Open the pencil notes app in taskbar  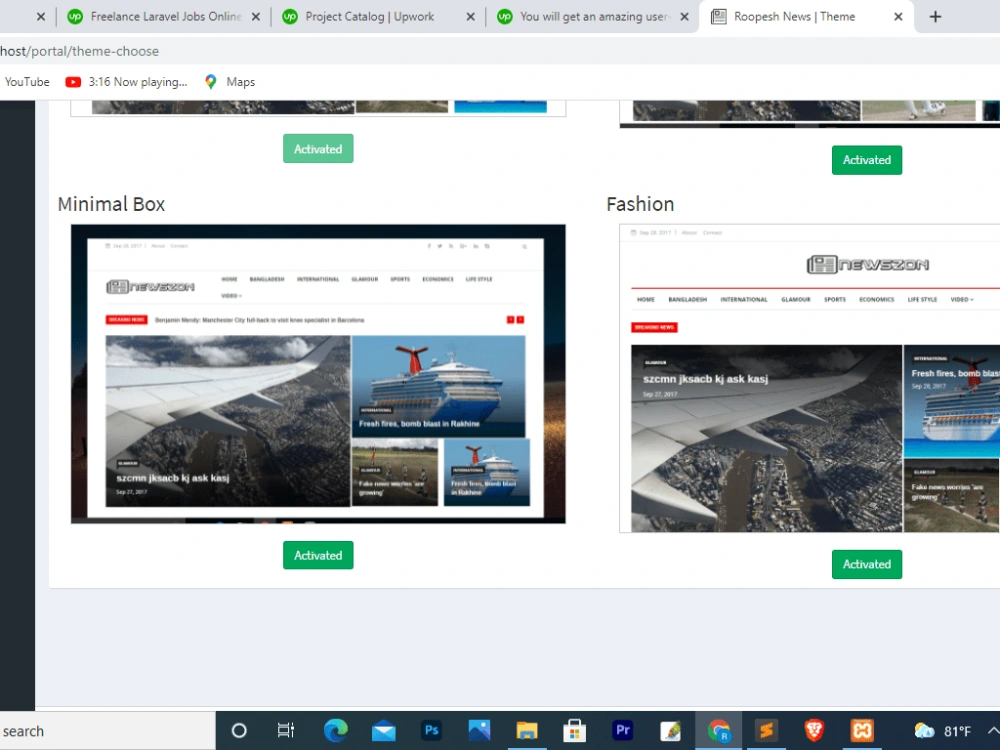pyautogui.click(x=670, y=731)
